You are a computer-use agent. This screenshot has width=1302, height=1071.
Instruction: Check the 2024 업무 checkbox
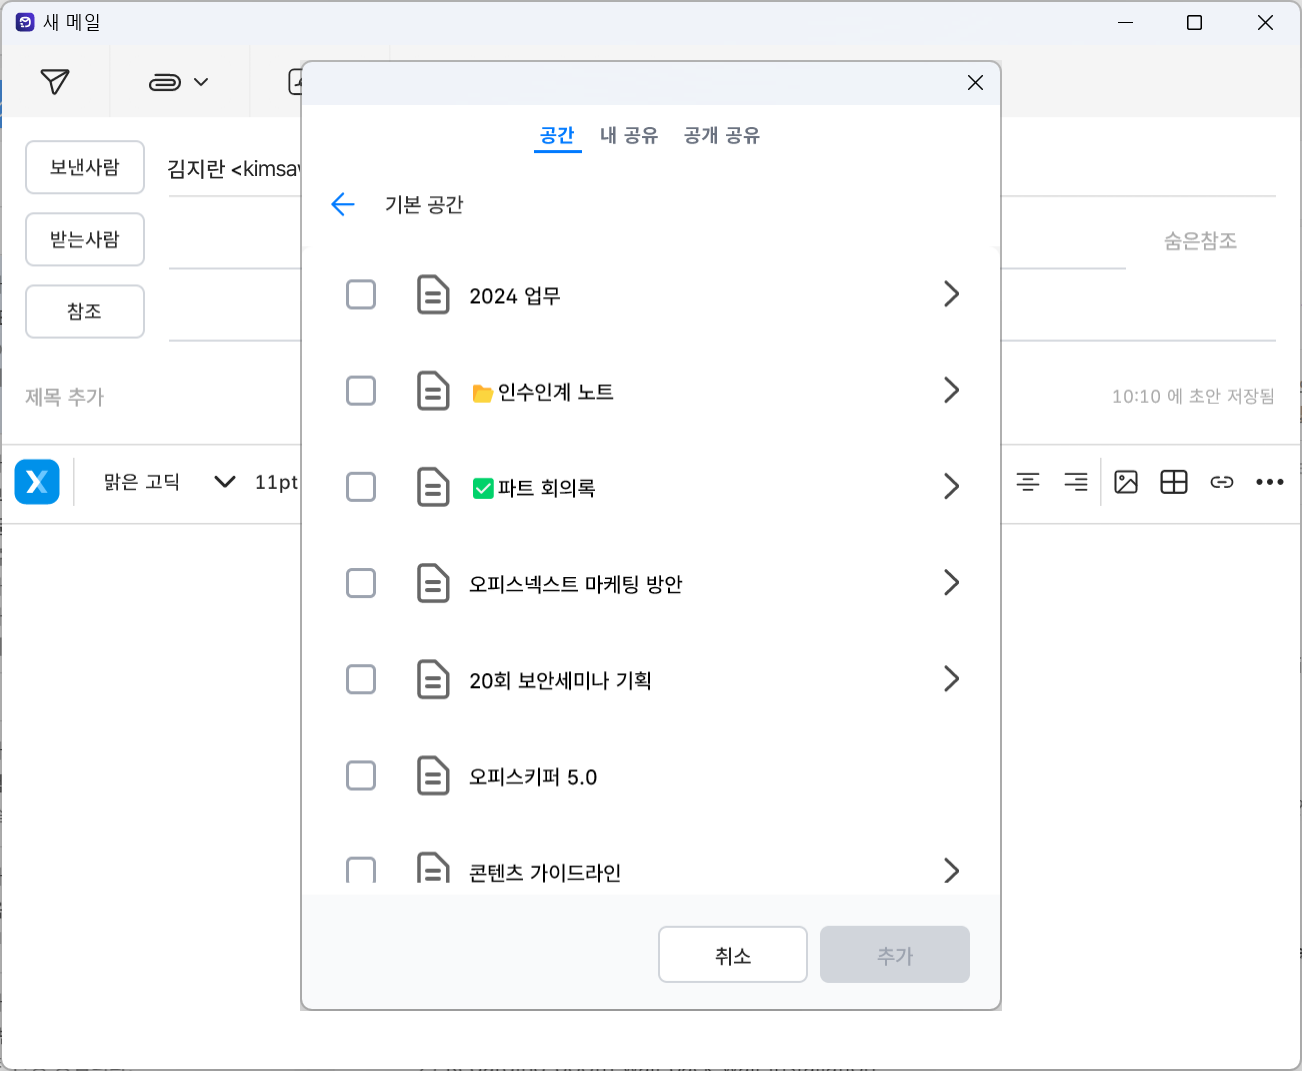click(x=361, y=294)
